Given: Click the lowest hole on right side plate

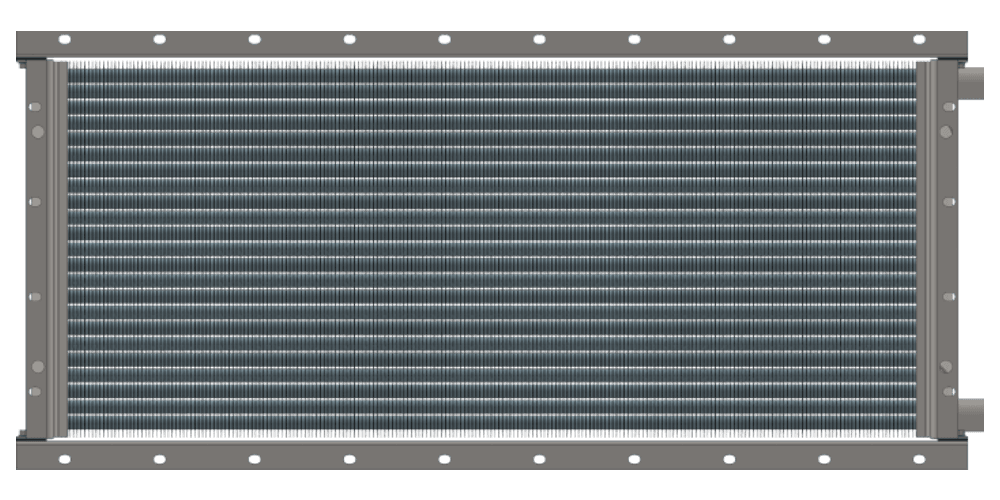Looking at the screenshot, I should (948, 391).
